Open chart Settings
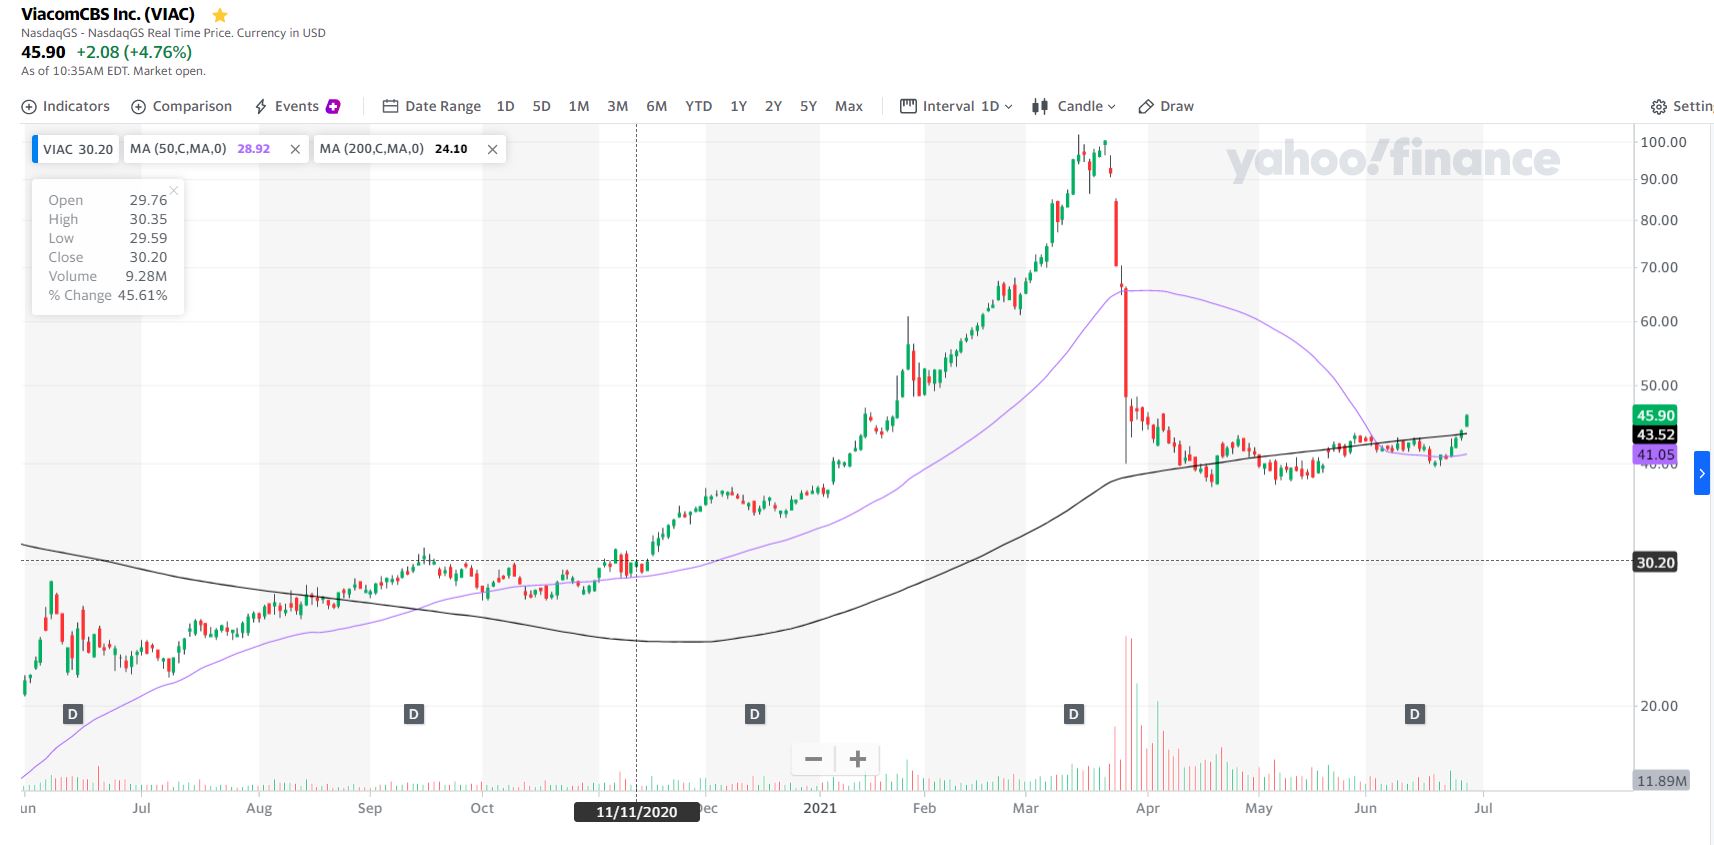 1682,106
